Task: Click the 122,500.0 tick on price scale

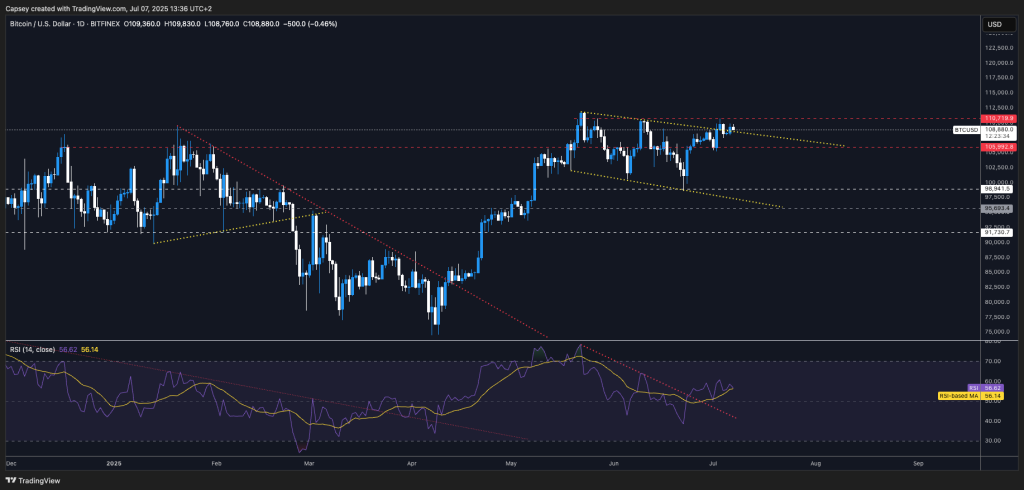Action: (999, 47)
